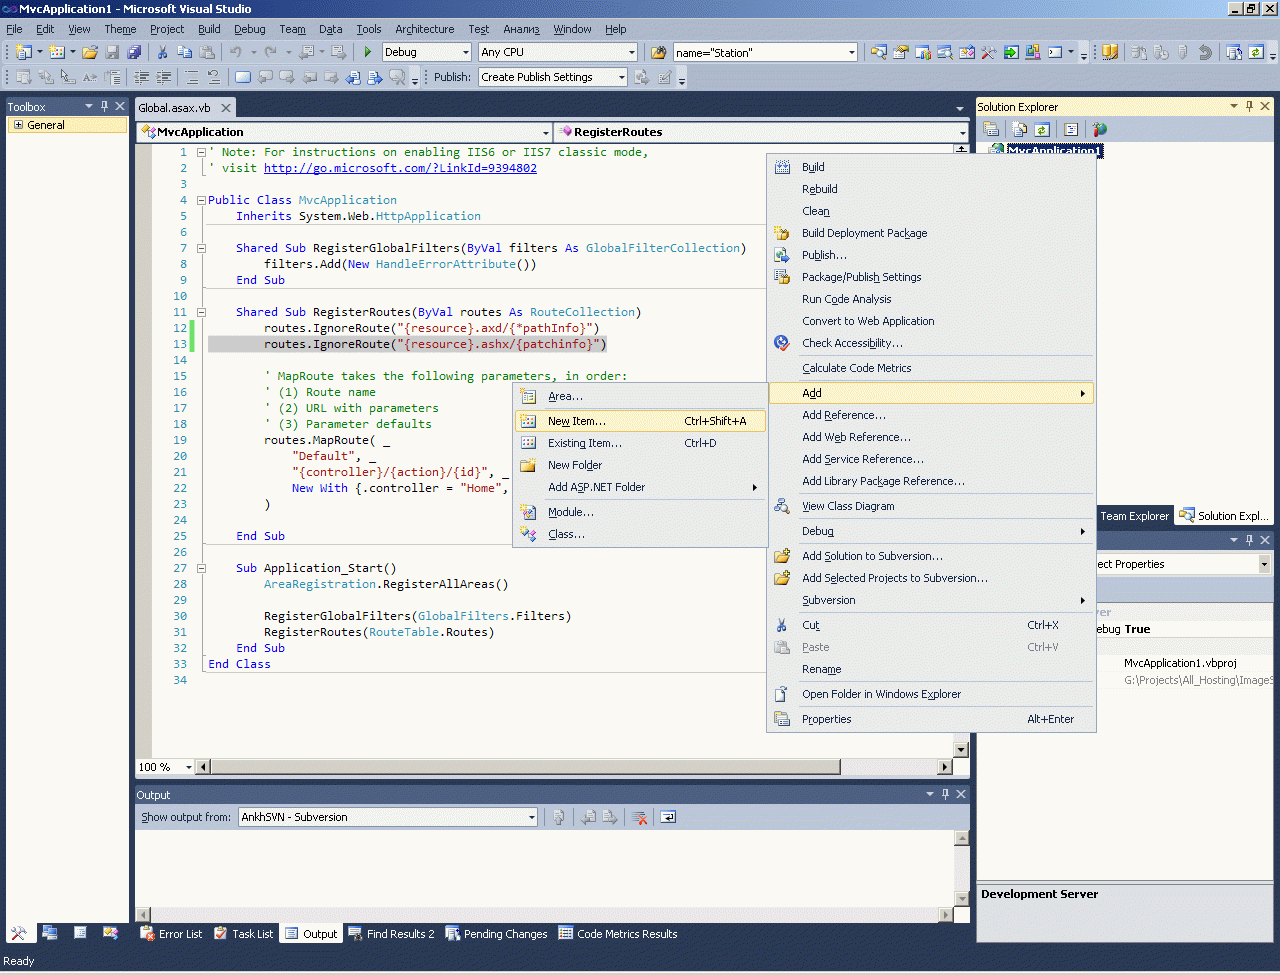Collapse the RegisterRoutes sub outline
The width and height of the screenshot is (1280, 975).
click(x=201, y=312)
